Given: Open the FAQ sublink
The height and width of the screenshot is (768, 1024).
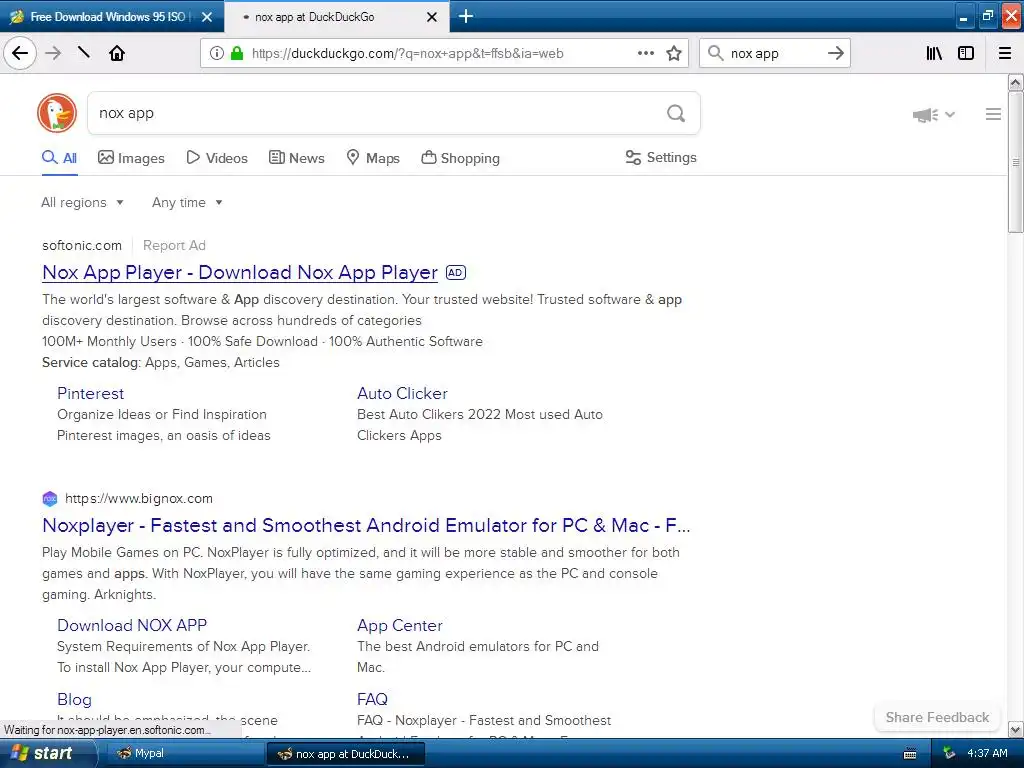Looking at the screenshot, I should [x=372, y=699].
